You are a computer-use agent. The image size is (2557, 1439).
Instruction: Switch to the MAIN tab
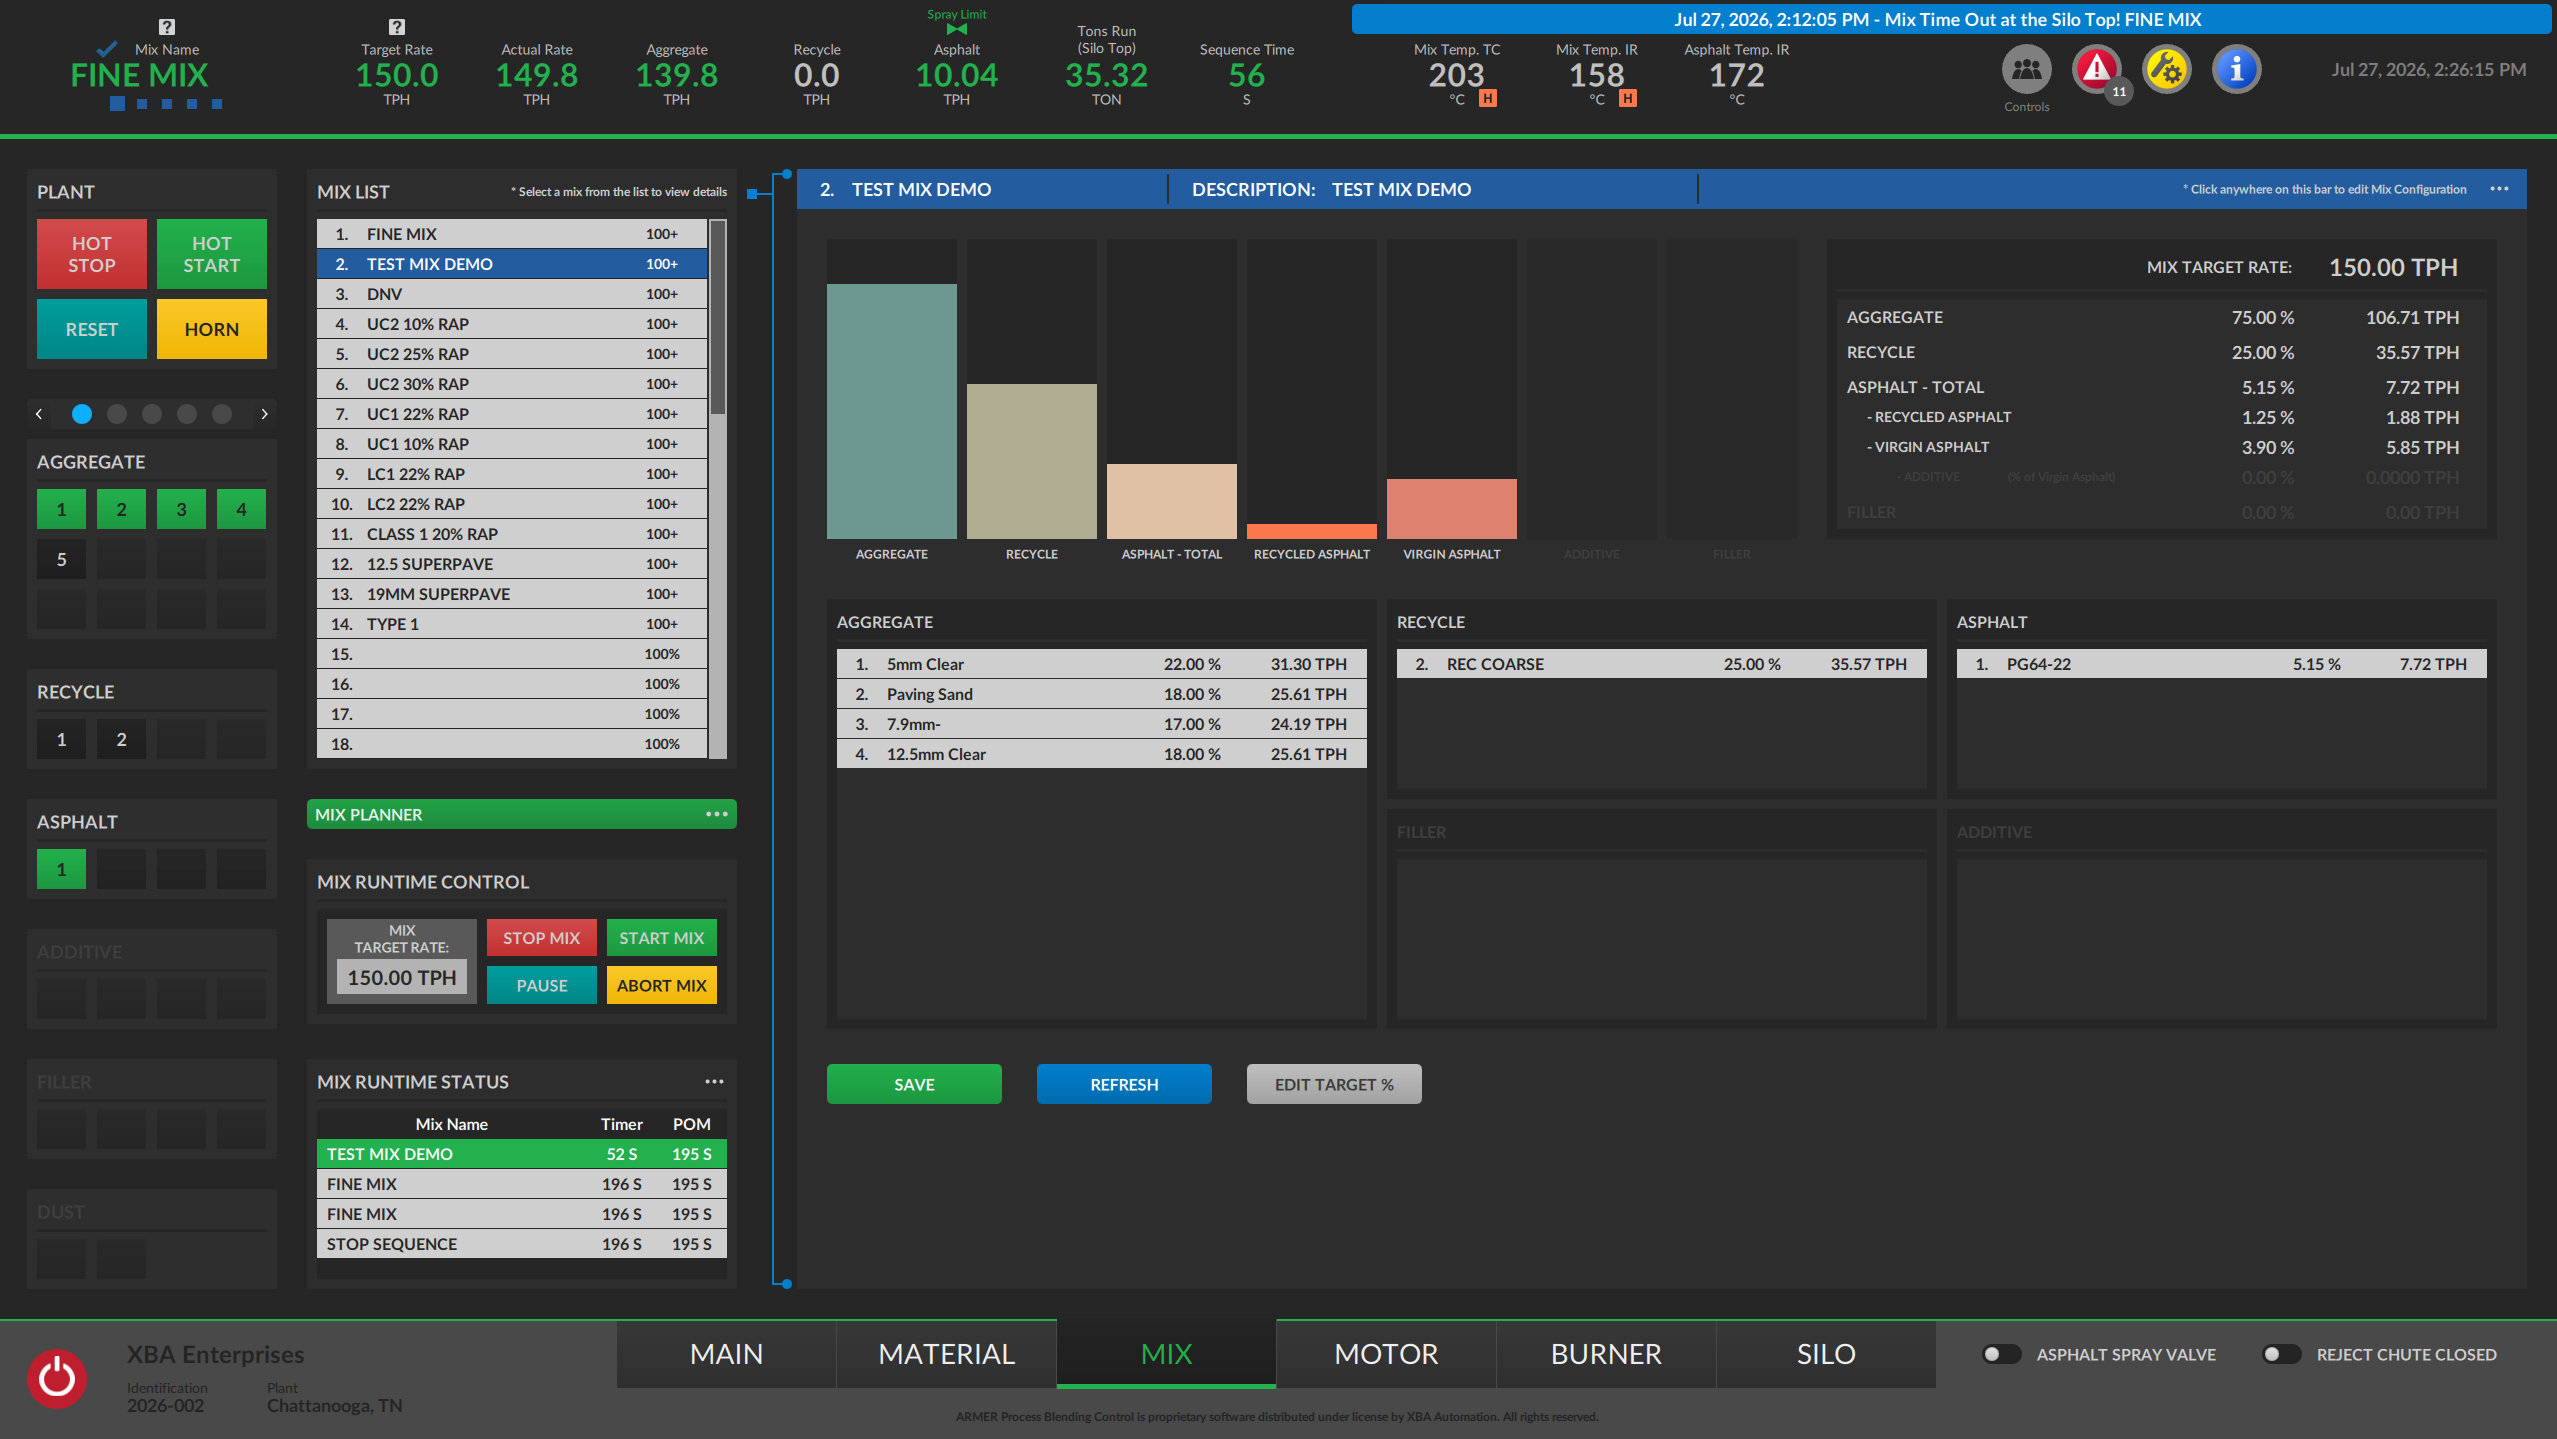pyautogui.click(x=726, y=1354)
